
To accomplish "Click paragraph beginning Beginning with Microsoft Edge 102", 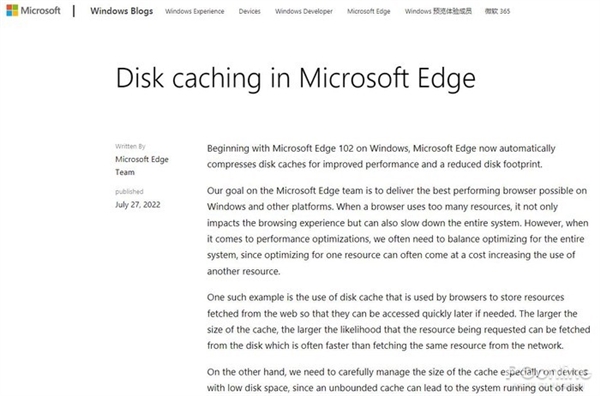I will (381, 156).
